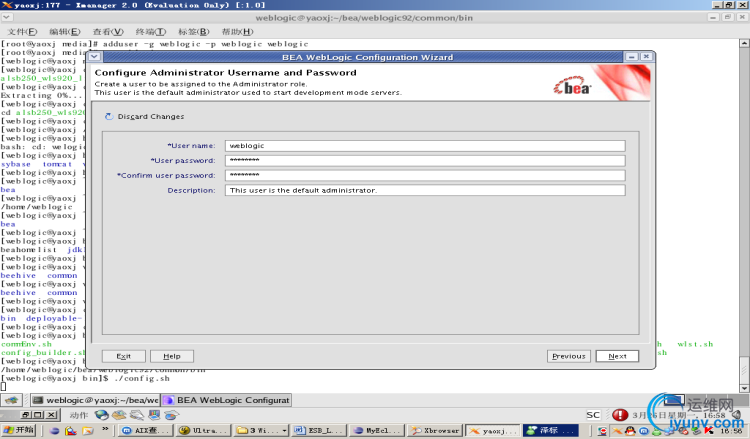Open the 3 Wi... grouped taskbar item
This screenshot has height=439, width=750.
tap(261, 430)
